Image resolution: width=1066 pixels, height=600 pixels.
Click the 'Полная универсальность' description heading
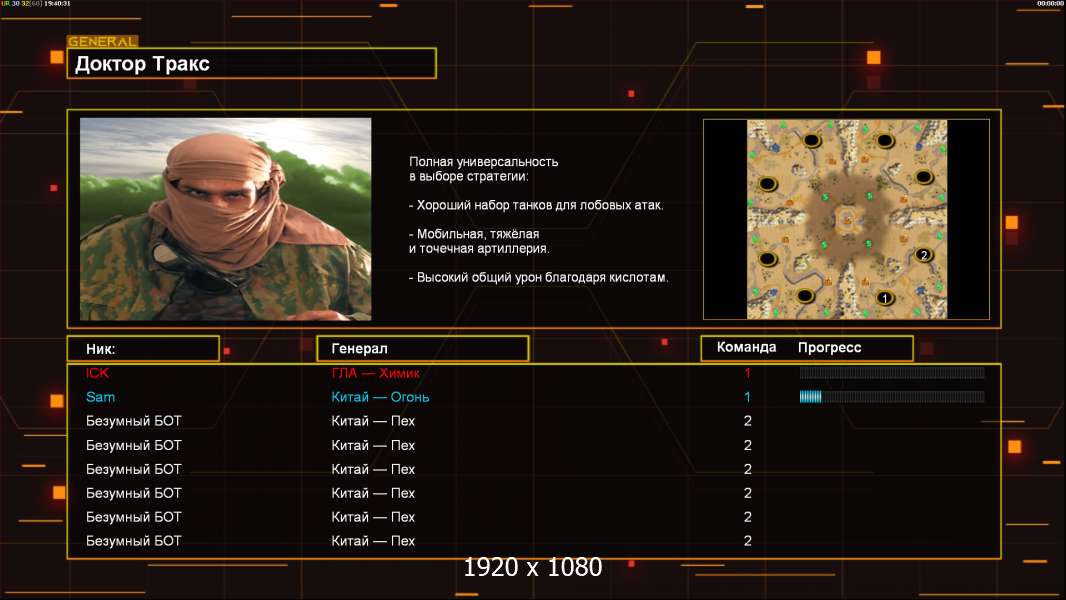483,162
